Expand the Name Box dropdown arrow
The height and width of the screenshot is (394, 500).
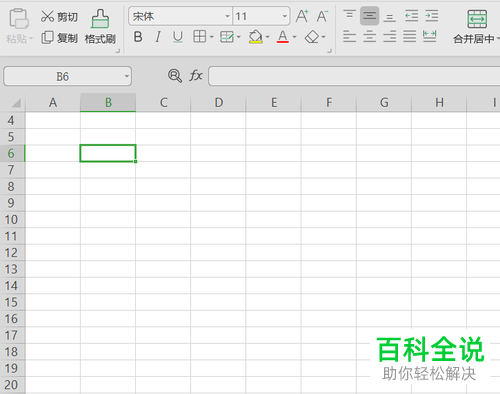click(x=127, y=76)
